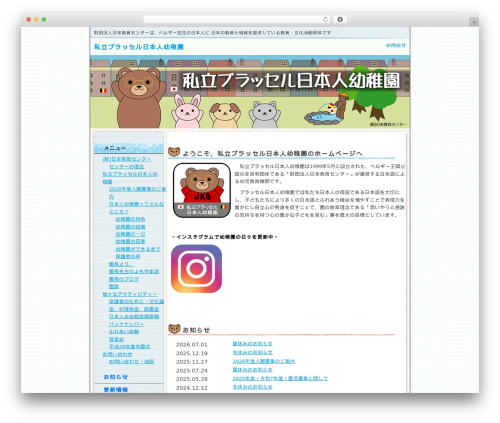This screenshot has width=500, height=423.
Task: Open バックナンバー sidebar link
Action: (x=126, y=324)
